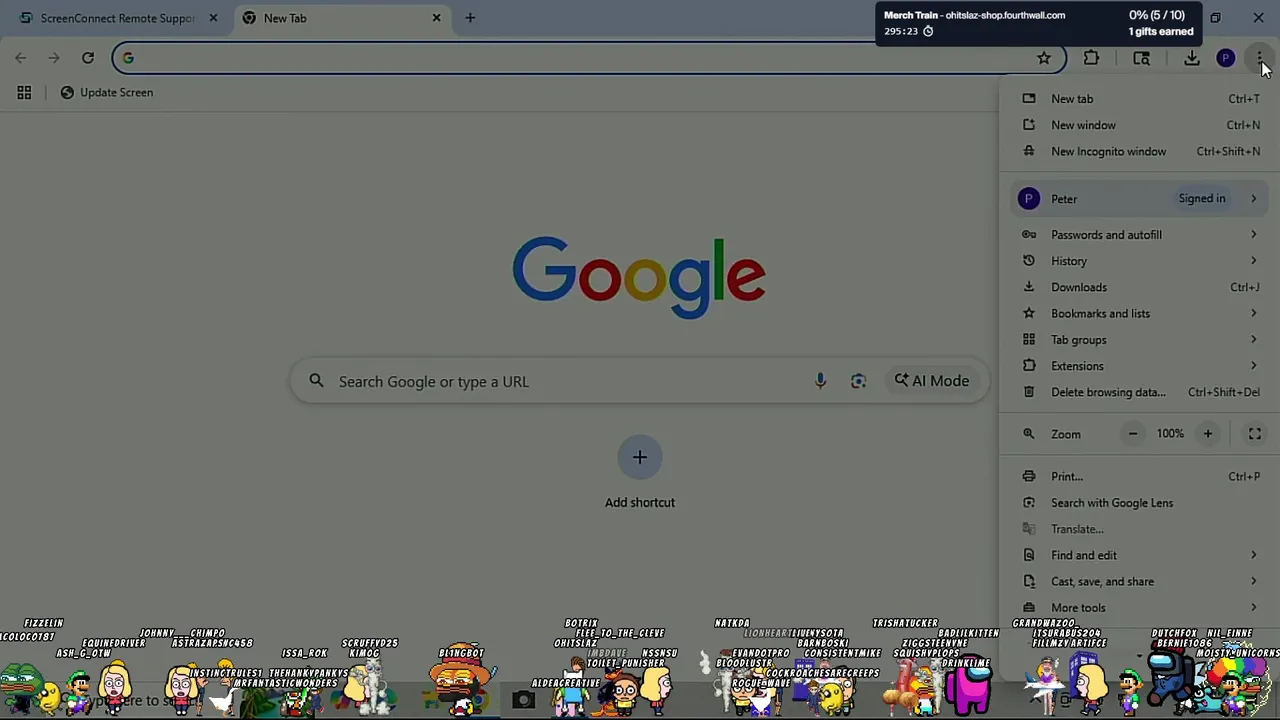This screenshot has width=1280, height=720.
Task: Click the Zoom out minus button
Action: pyautogui.click(x=1133, y=434)
